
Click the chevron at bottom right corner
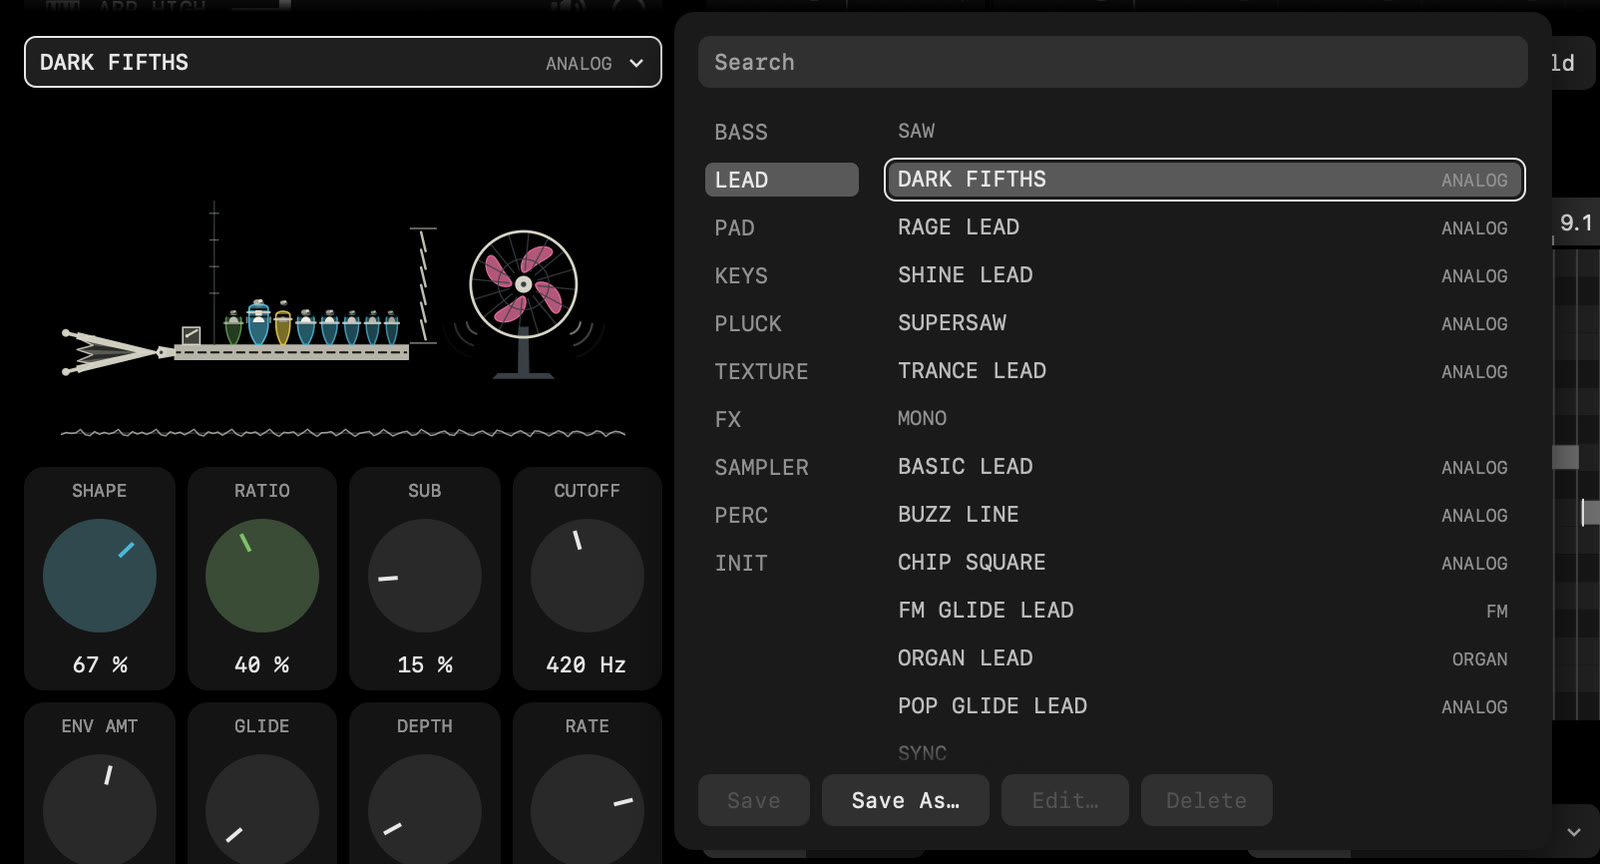coord(1574,832)
